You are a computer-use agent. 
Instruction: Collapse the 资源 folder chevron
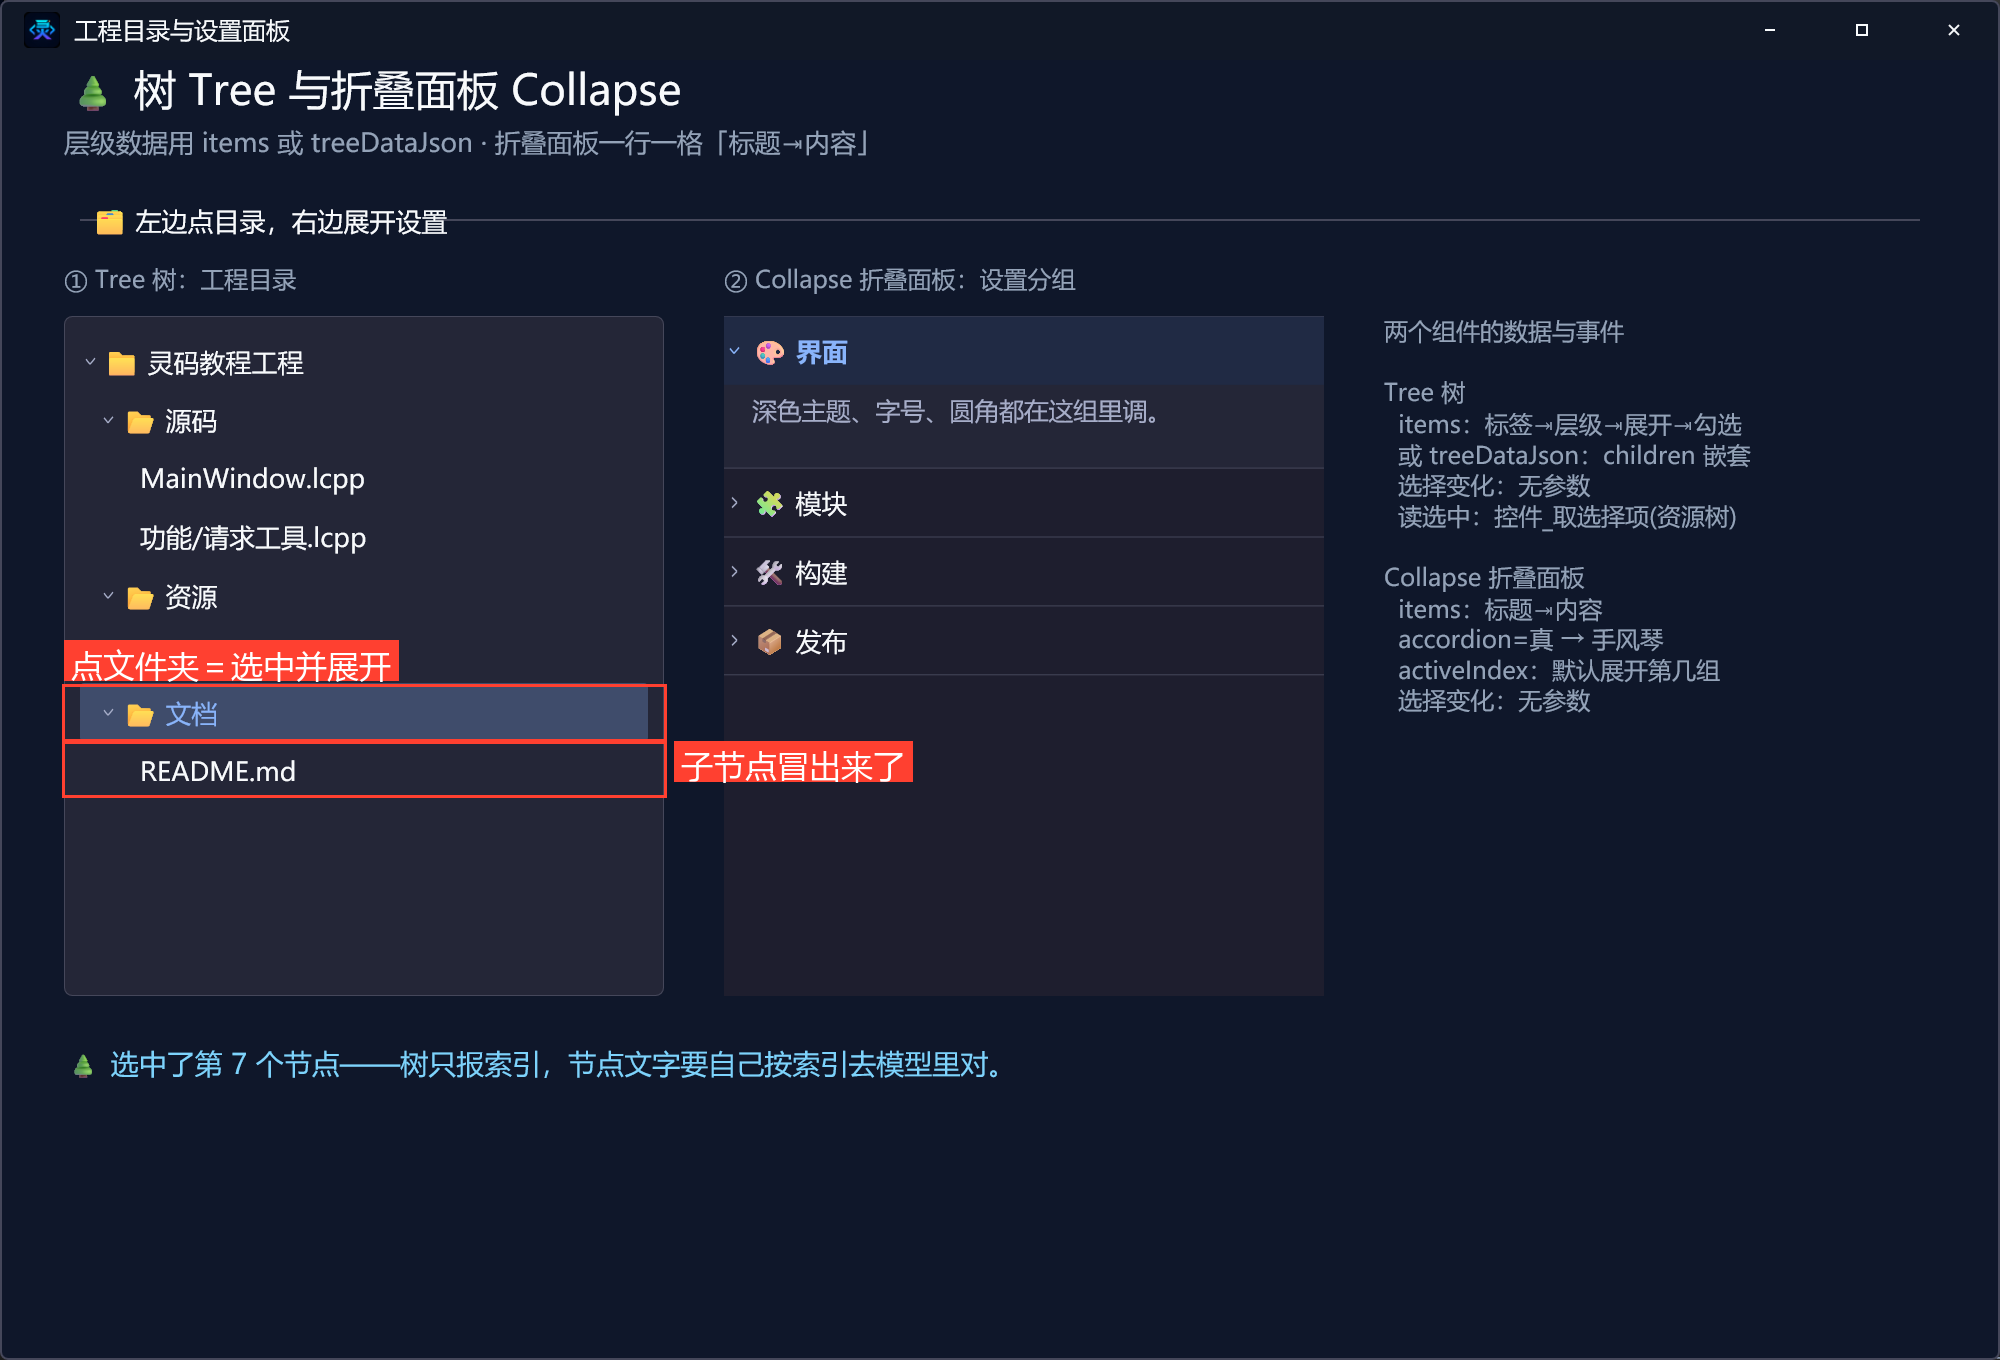tap(108, 597)
